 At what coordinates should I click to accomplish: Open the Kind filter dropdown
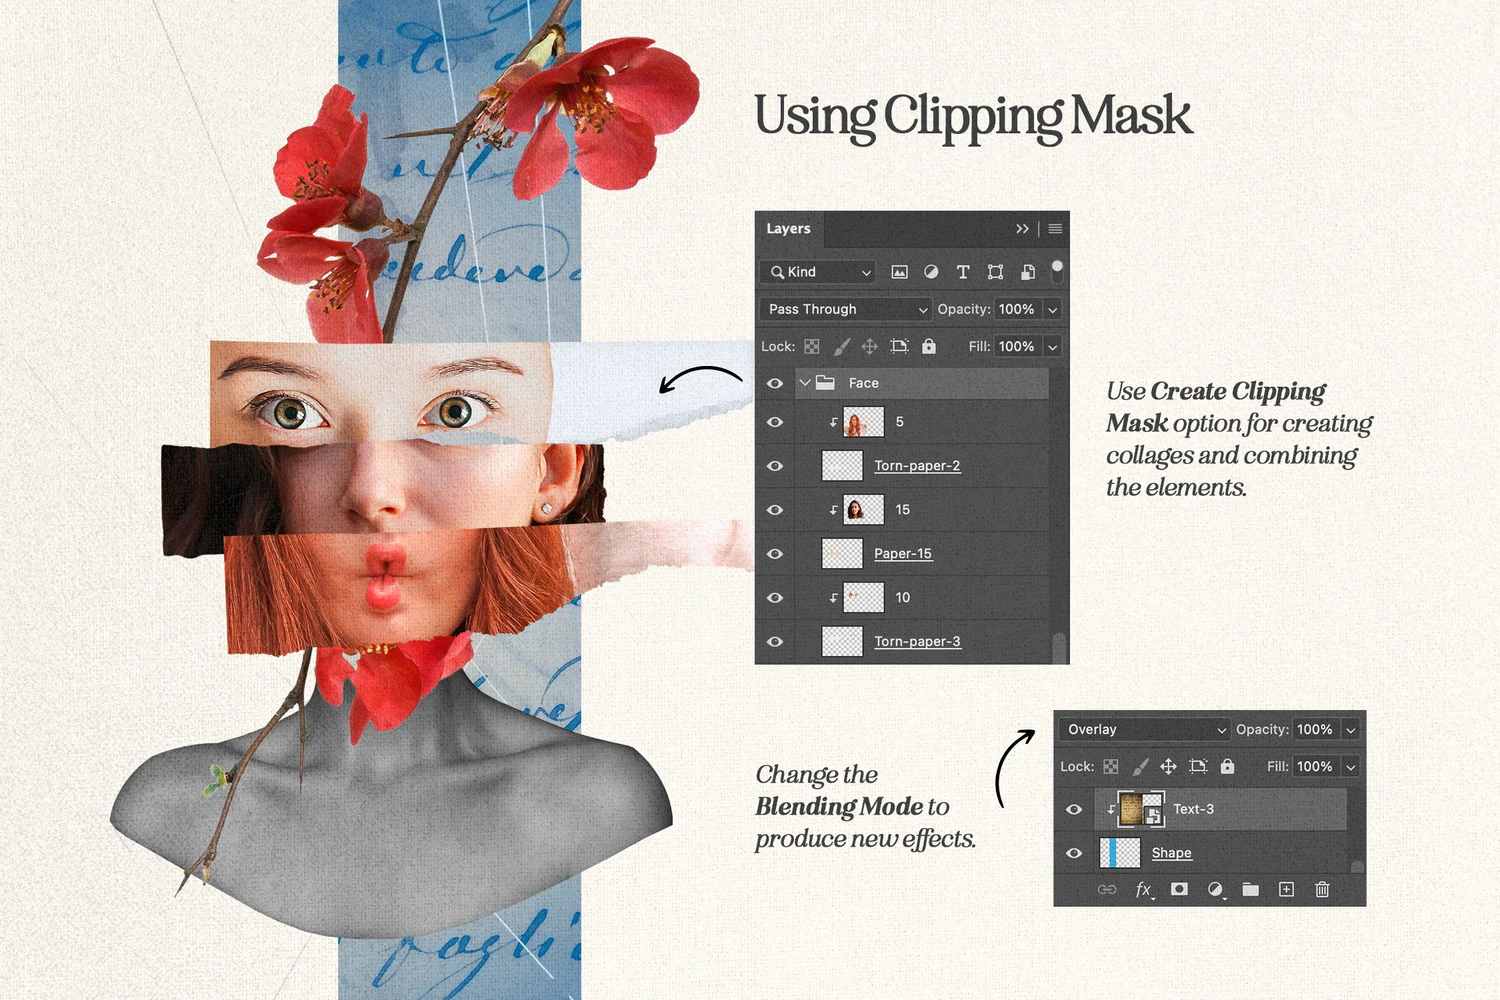819,272
